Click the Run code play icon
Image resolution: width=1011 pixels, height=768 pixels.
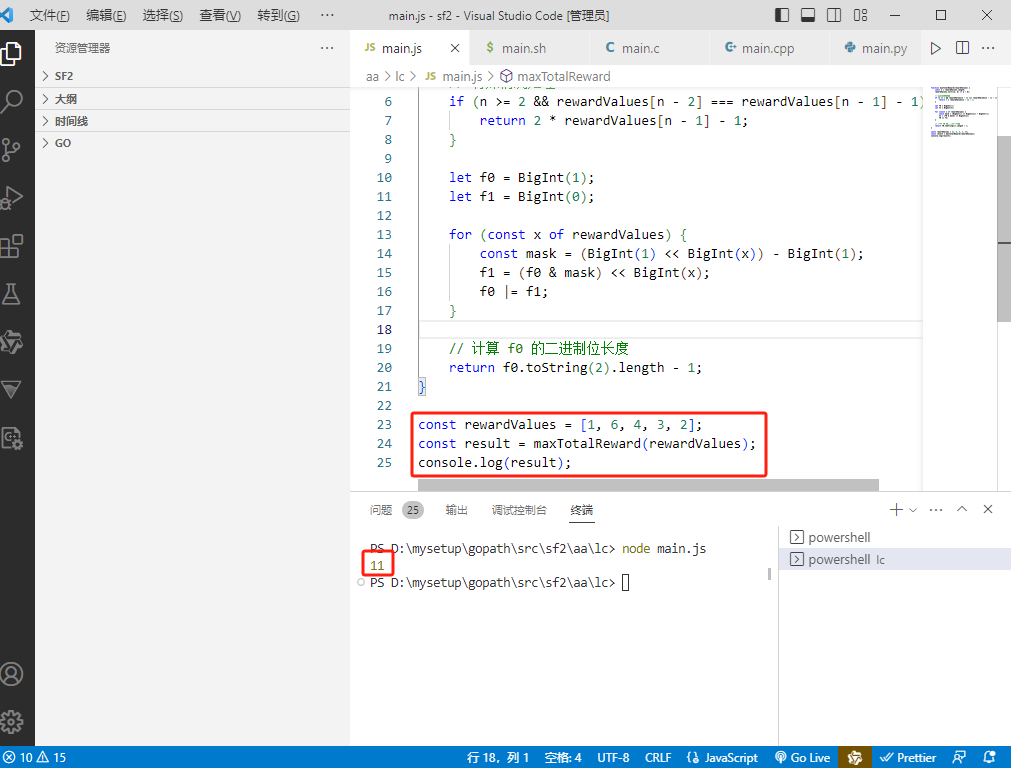936,48
